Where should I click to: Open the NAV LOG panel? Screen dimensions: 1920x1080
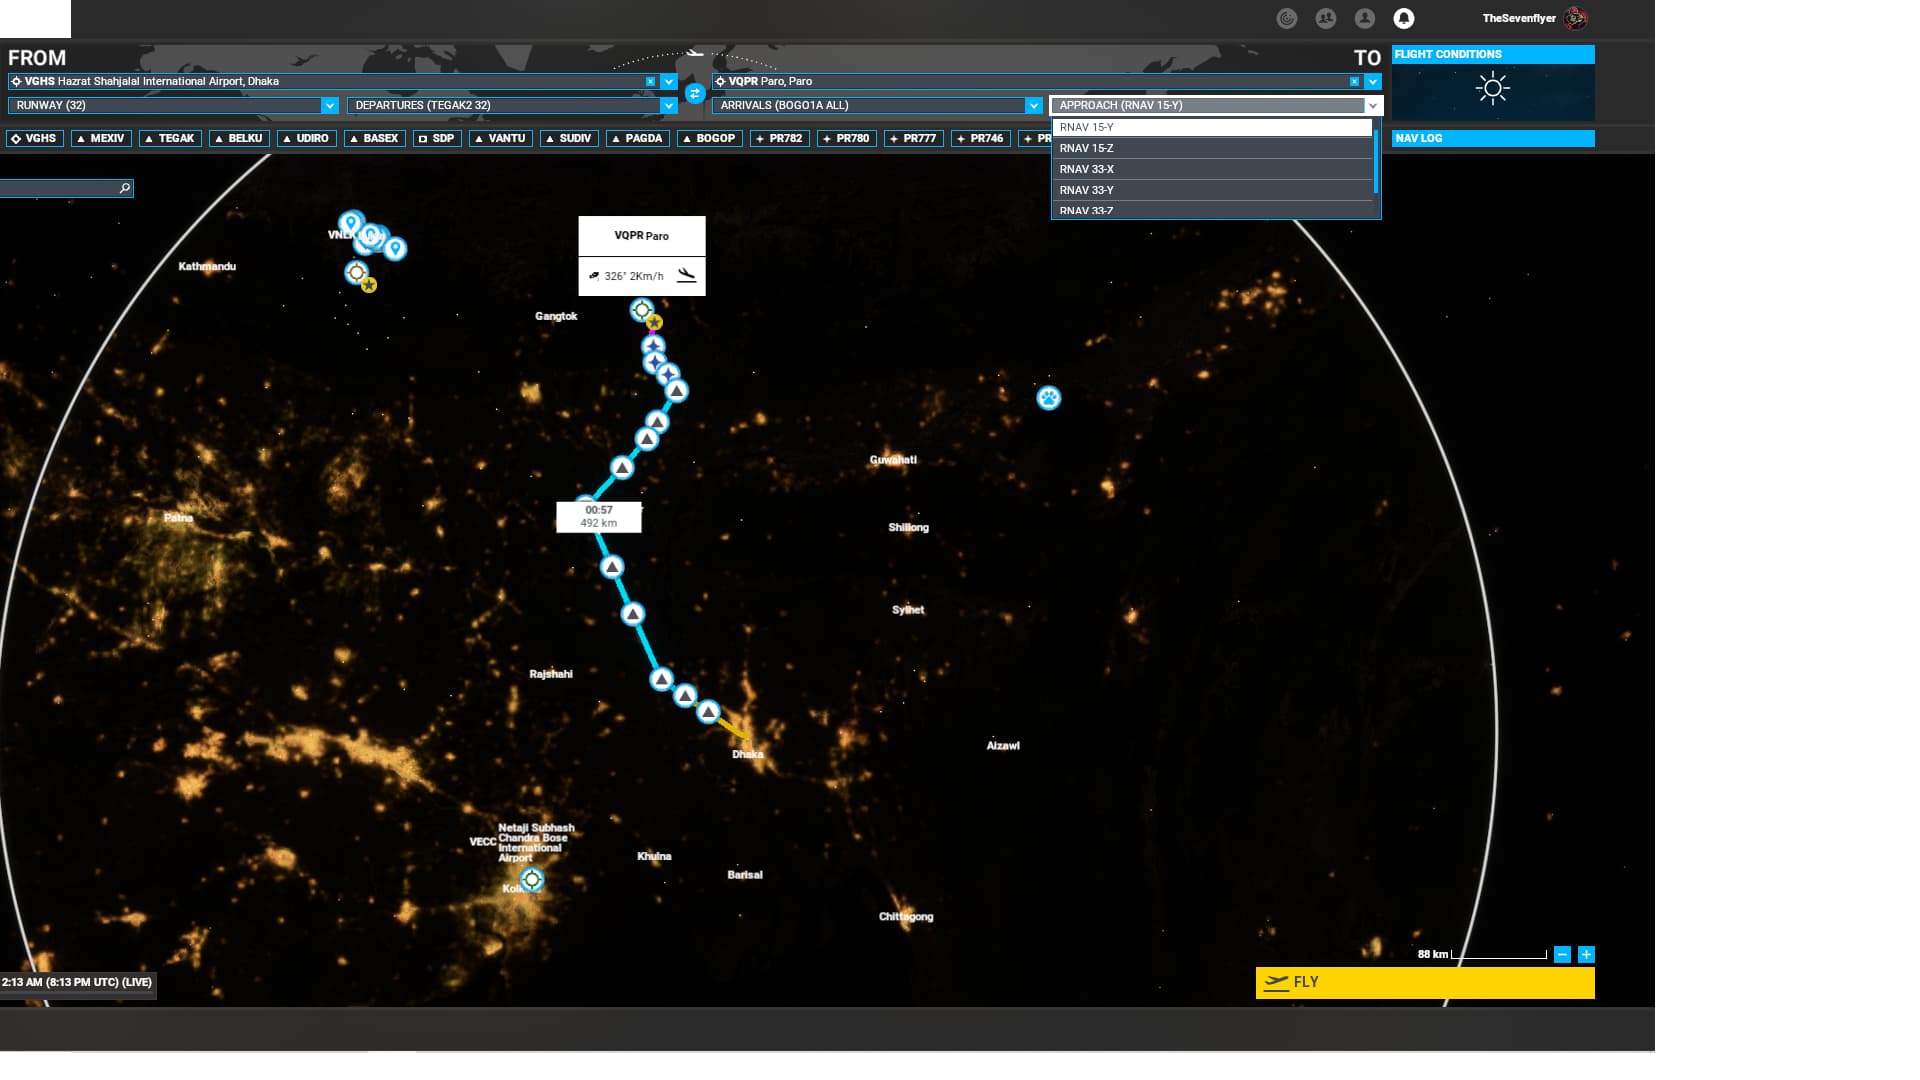1492,138
